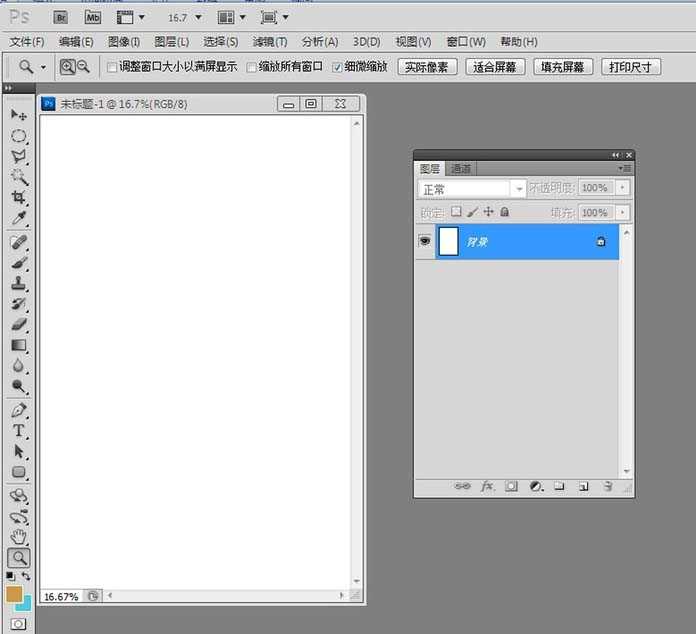Pick the Gradient tool in the toolbox

(19, 346)
